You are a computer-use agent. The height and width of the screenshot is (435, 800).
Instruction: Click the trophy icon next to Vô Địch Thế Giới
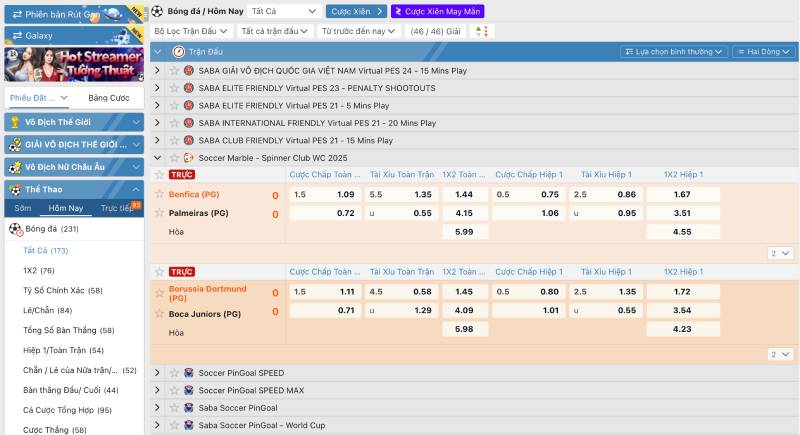click(15, 122)
